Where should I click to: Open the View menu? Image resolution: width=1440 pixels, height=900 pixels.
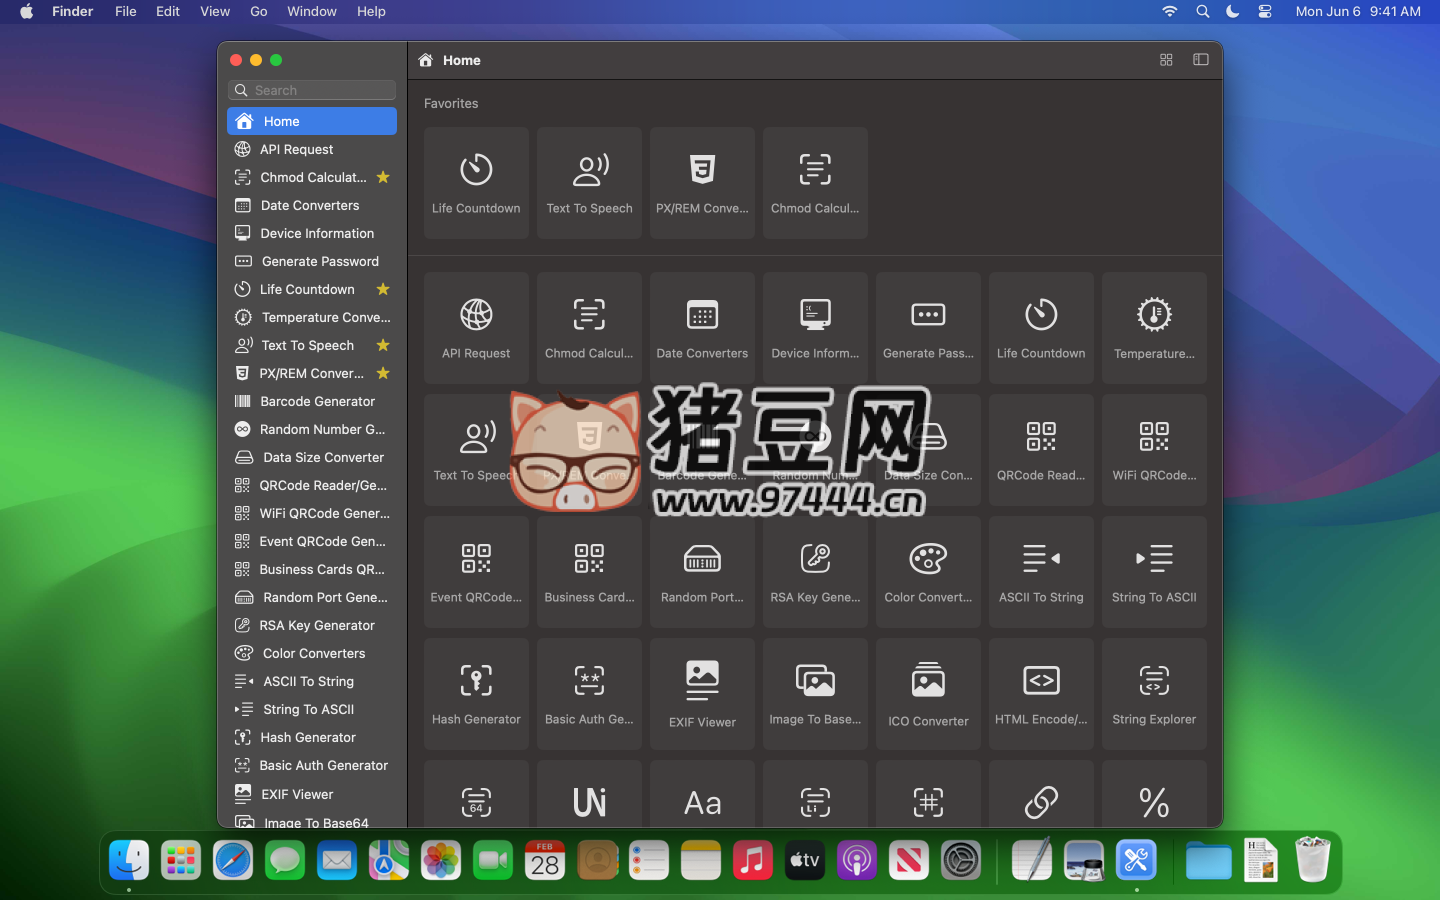click(x=215, y=11)
